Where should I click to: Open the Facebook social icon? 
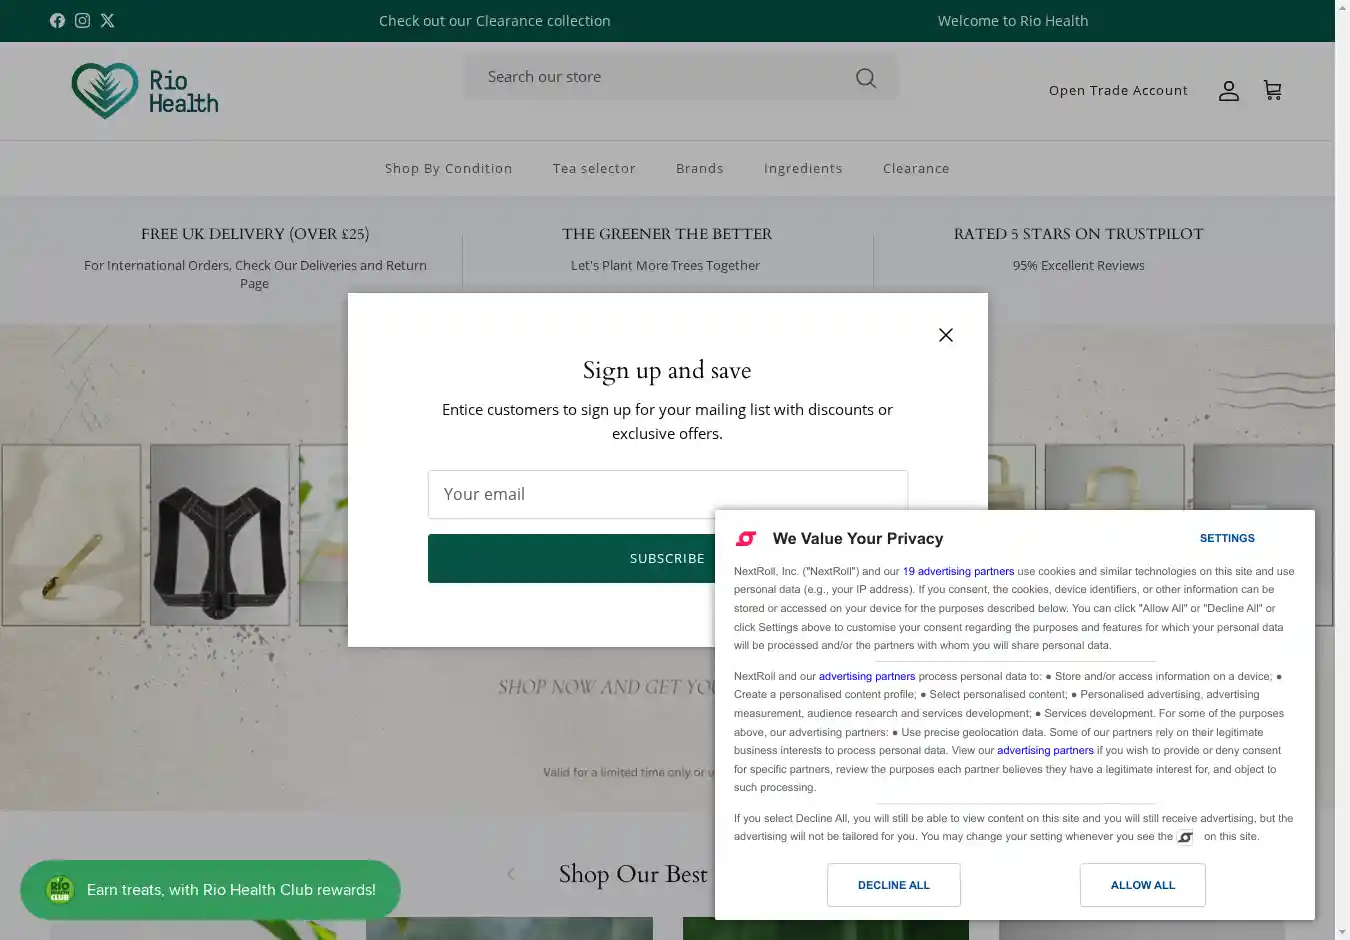tap(57, 21)
